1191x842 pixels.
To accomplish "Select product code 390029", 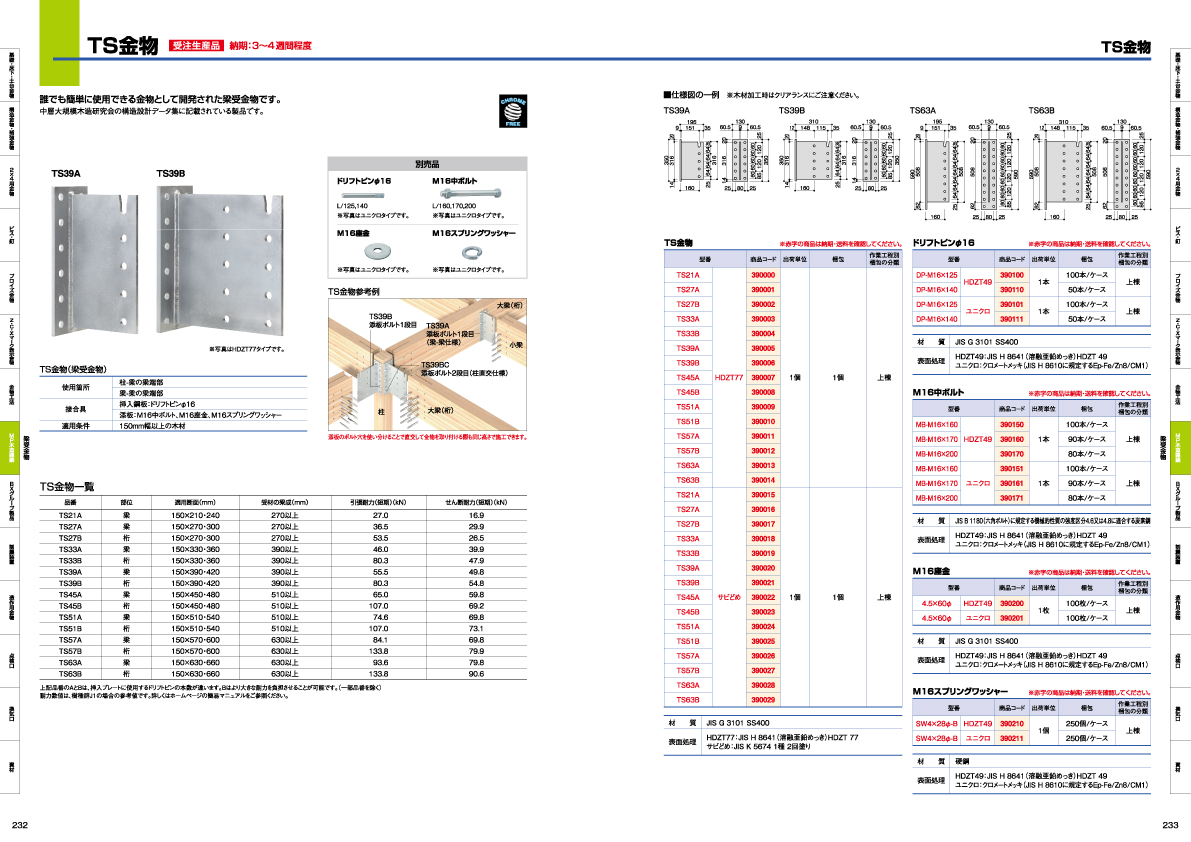I will [x=763, y=700].
